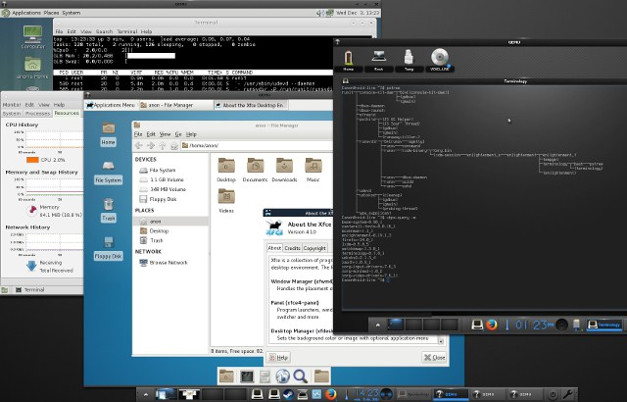Launch Firefox from the bottom taskbar
The width and height of the screenshot is (627, 402).
point(330,394)
